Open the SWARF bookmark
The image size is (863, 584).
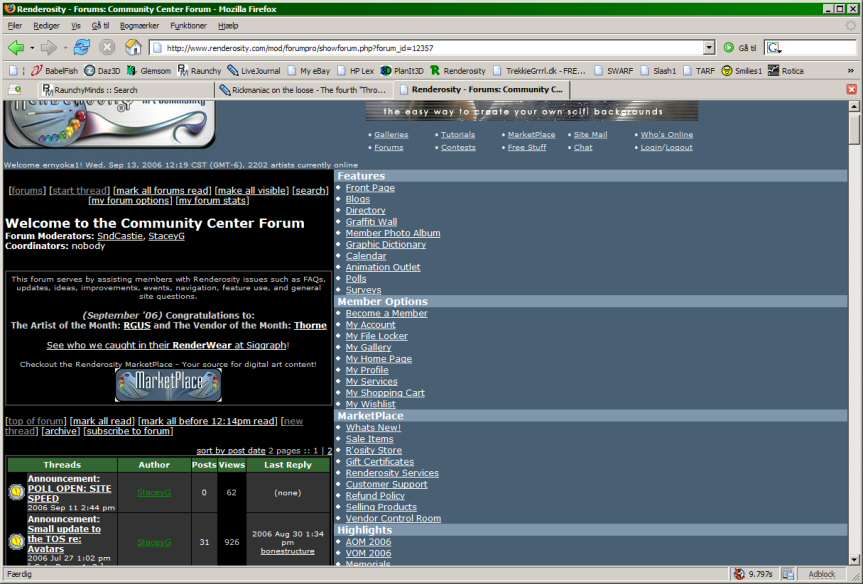(614, 70)
